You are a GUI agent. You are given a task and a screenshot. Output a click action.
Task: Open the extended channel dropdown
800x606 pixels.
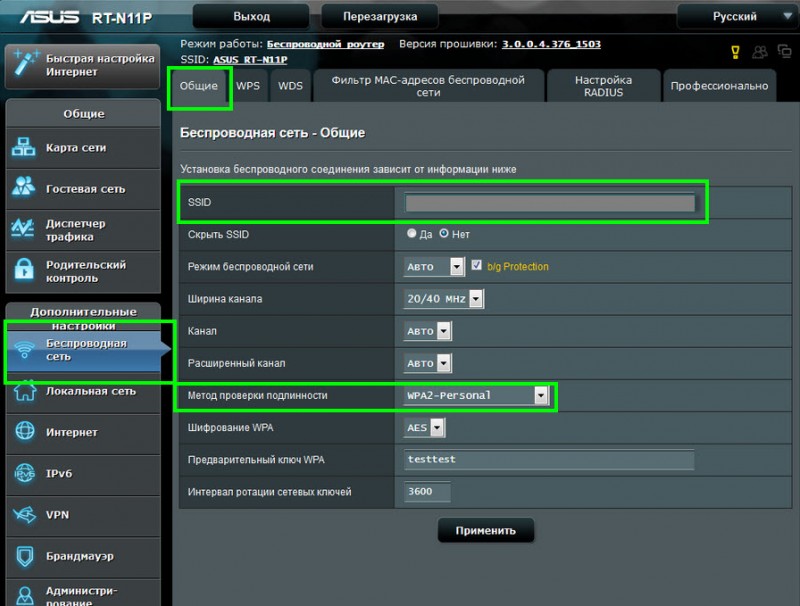(427, 363)
